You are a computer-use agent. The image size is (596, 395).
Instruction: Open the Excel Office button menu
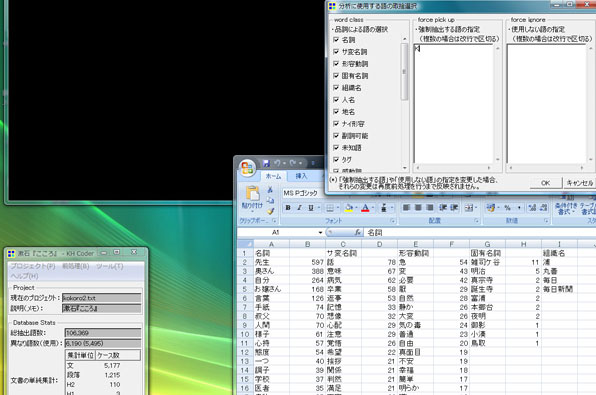pyautogui.click(x=247, y=168)
